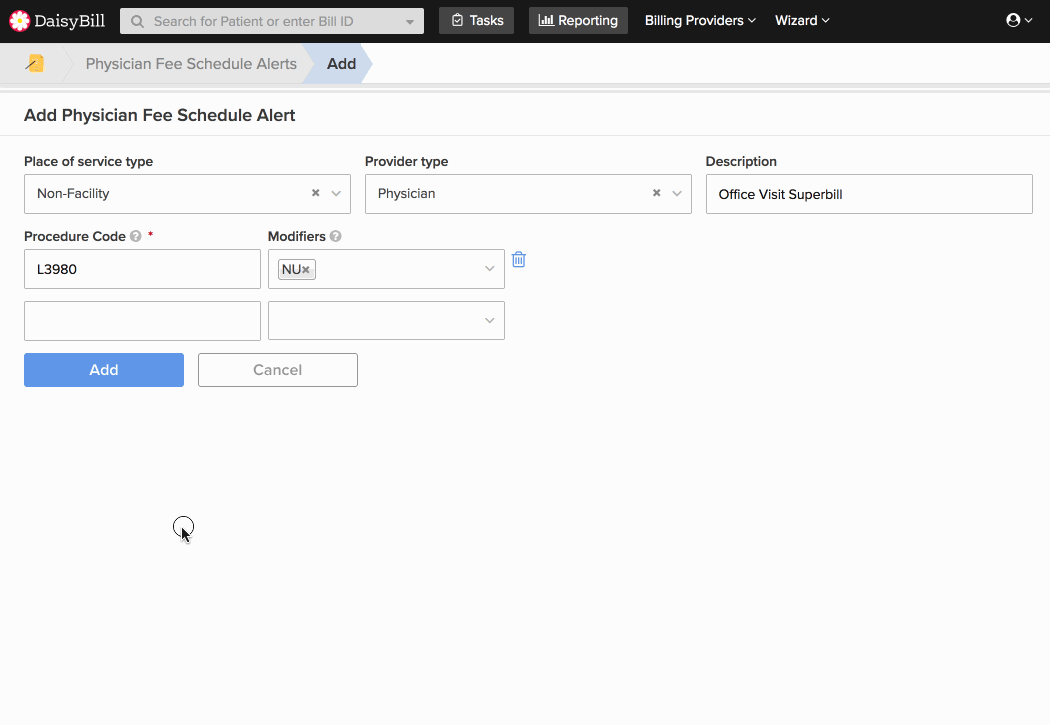
Task: Click the yellow note breadcrumb home icon
Action: (x=34, y=64)
